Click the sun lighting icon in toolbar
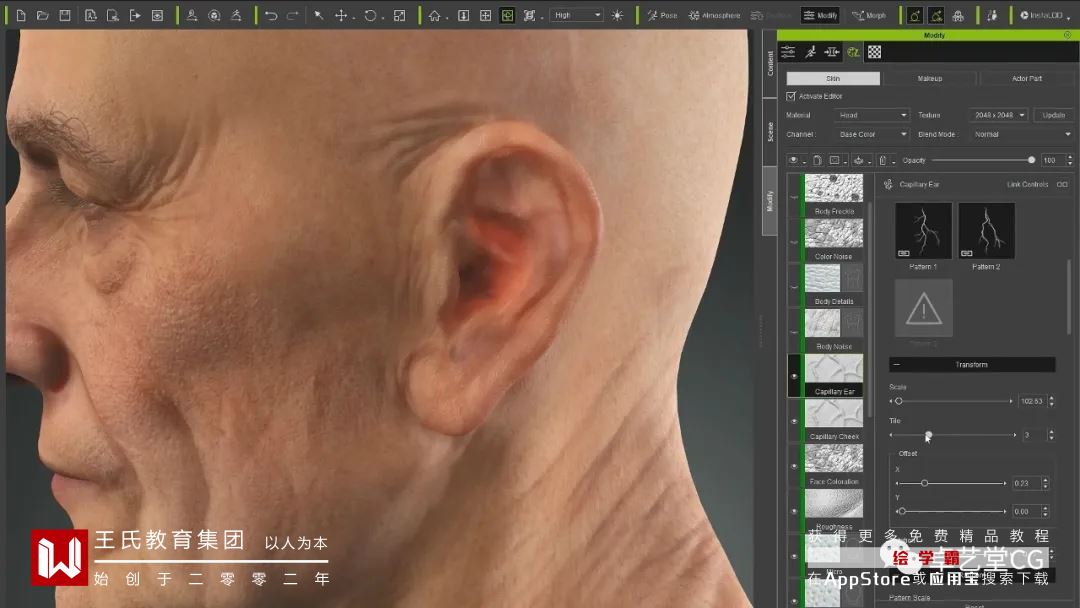1080x608 pixels. click(617, 15)
